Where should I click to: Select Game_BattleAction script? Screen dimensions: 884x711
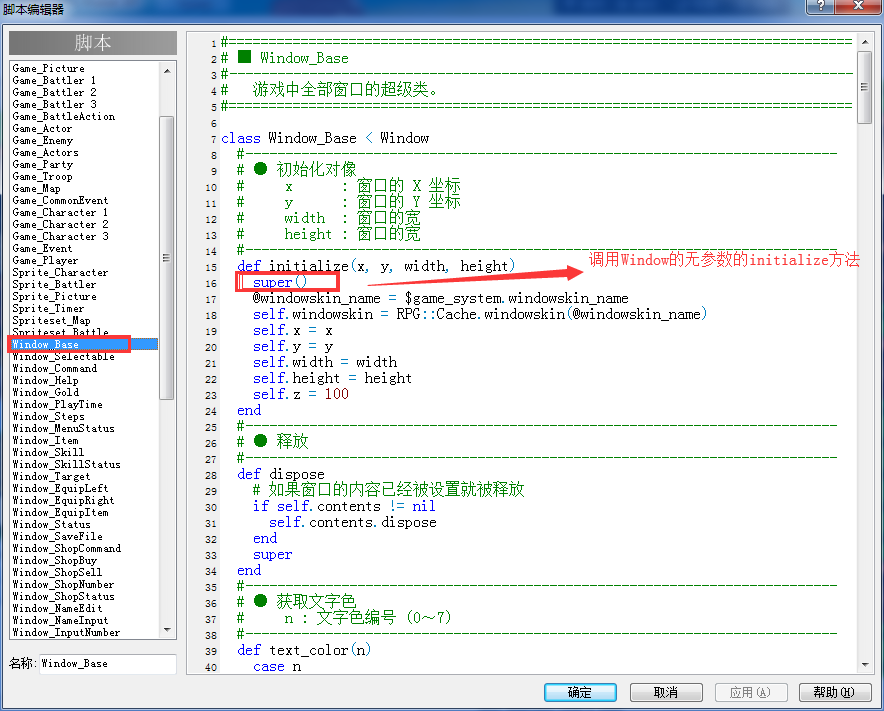64,116
